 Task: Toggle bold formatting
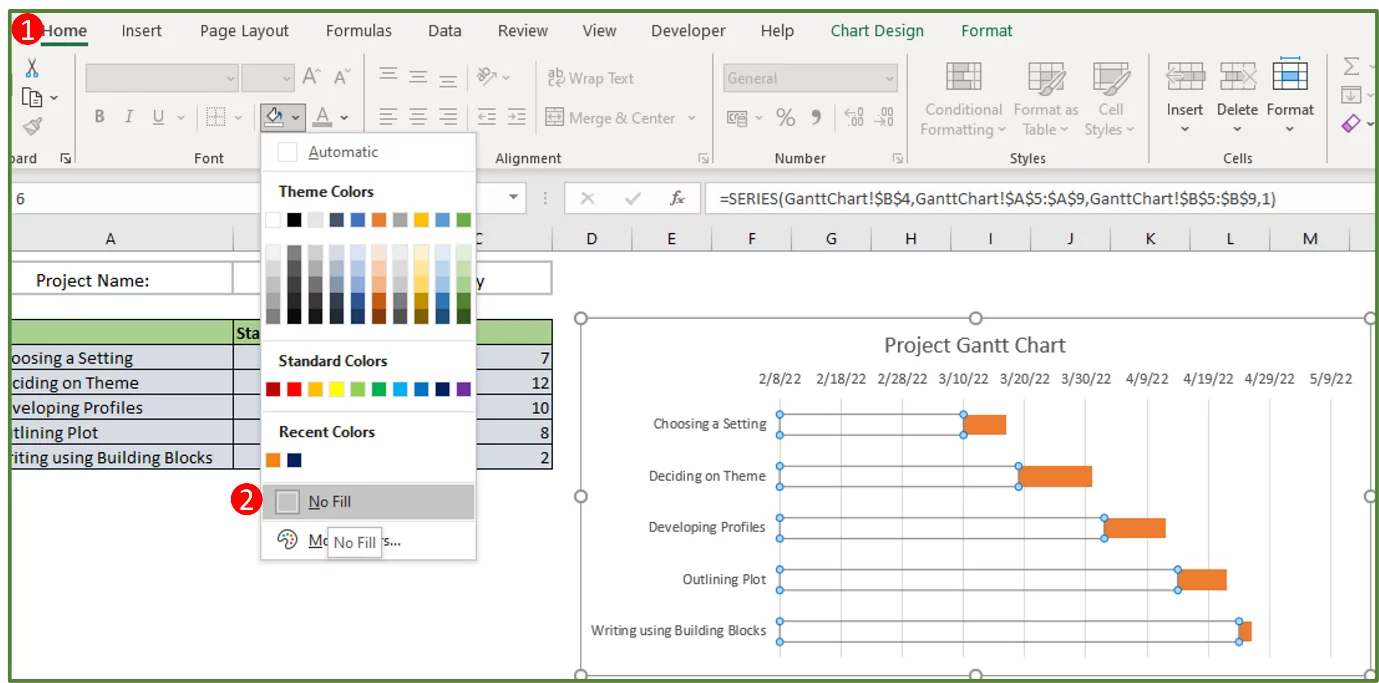pyautogui.click(x=99, y=117)
